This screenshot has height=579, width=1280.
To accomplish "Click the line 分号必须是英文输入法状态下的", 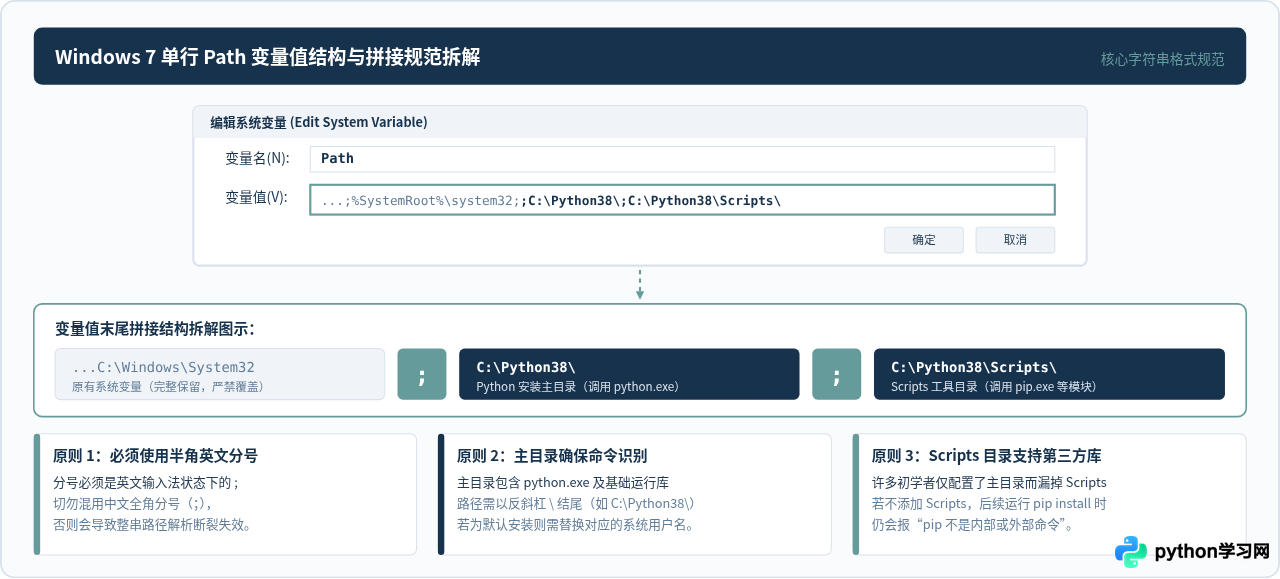I will coord(146,482).
